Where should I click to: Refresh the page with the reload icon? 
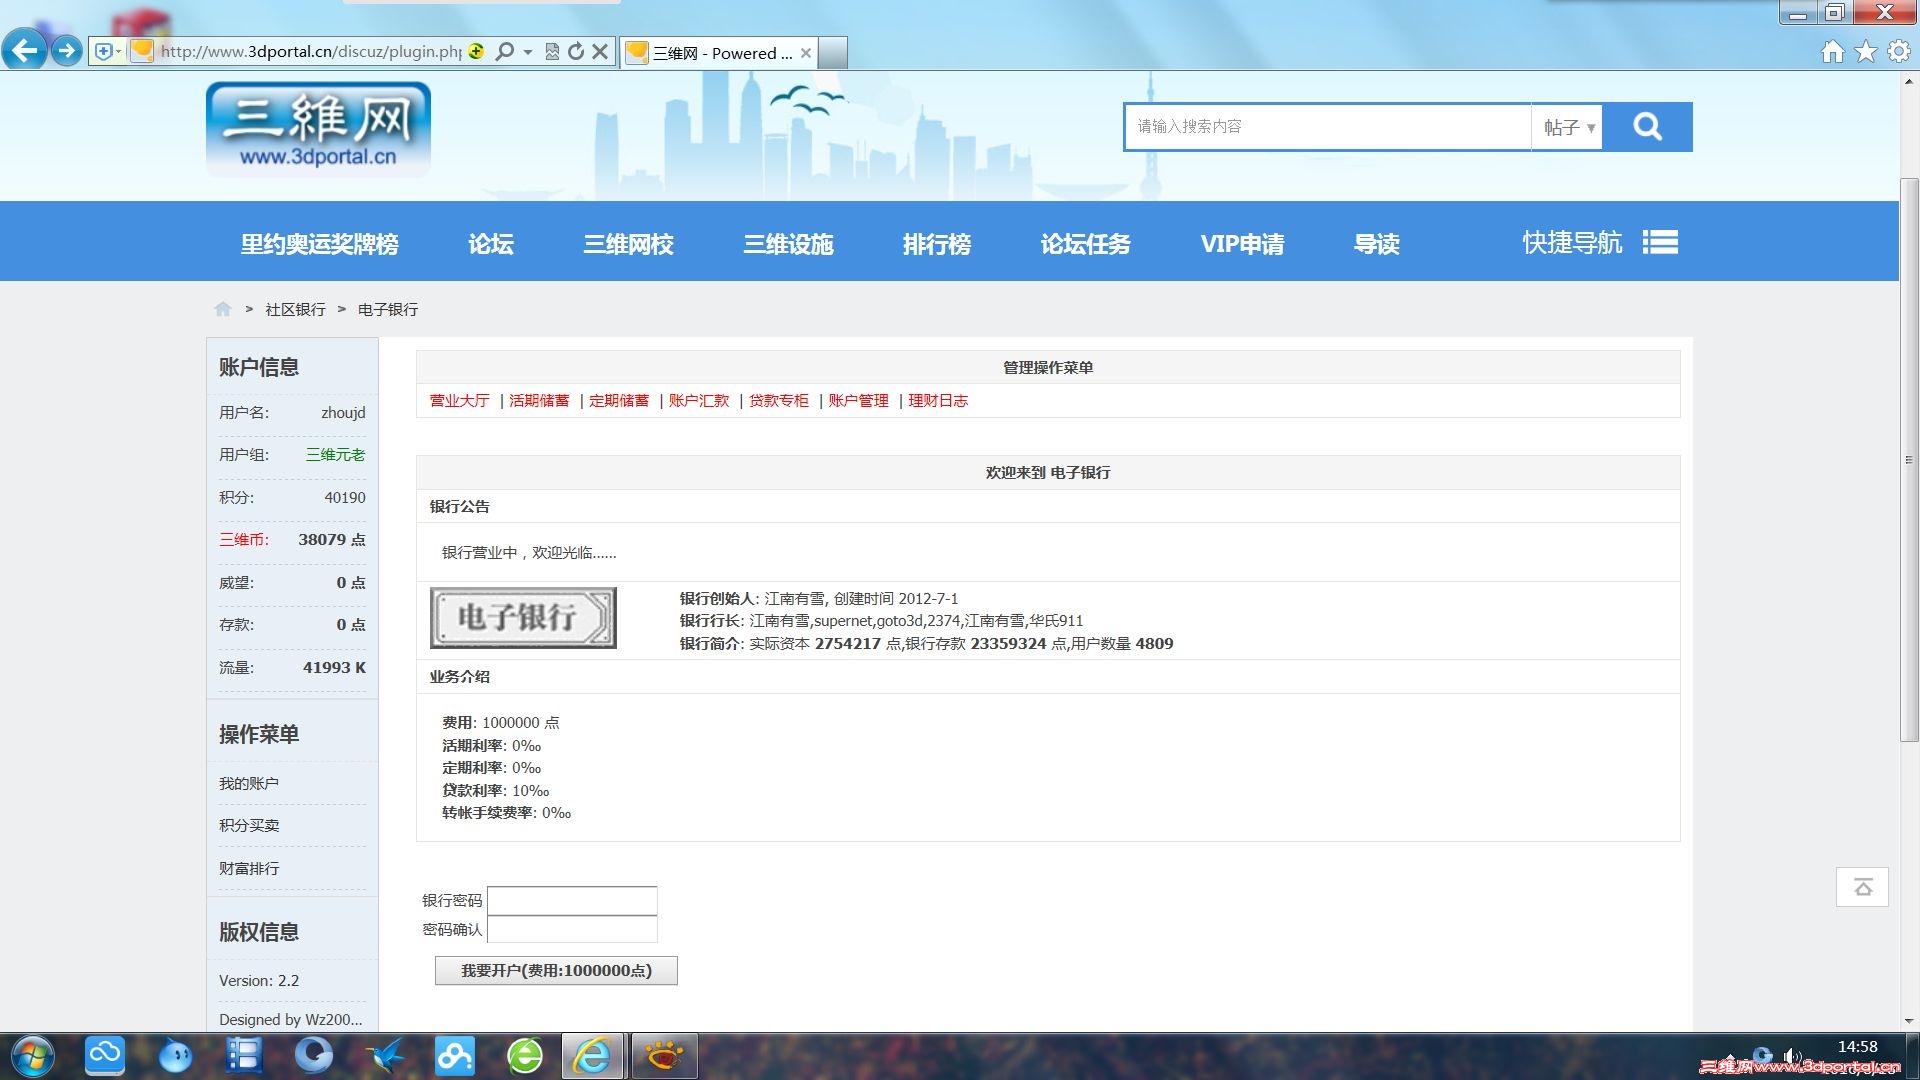pyautogui.click(x=576, y=51)
